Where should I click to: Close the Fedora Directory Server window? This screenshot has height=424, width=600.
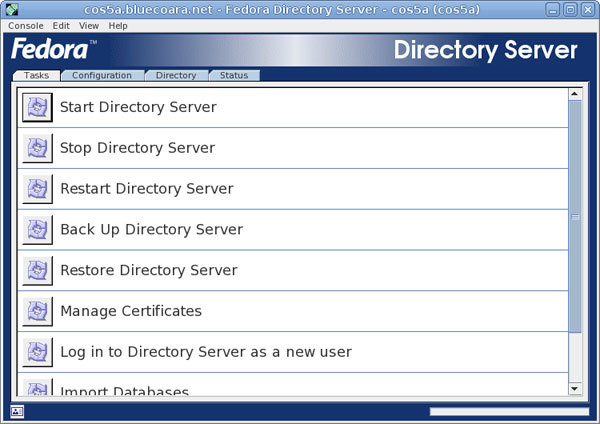(x=588, y=9)
